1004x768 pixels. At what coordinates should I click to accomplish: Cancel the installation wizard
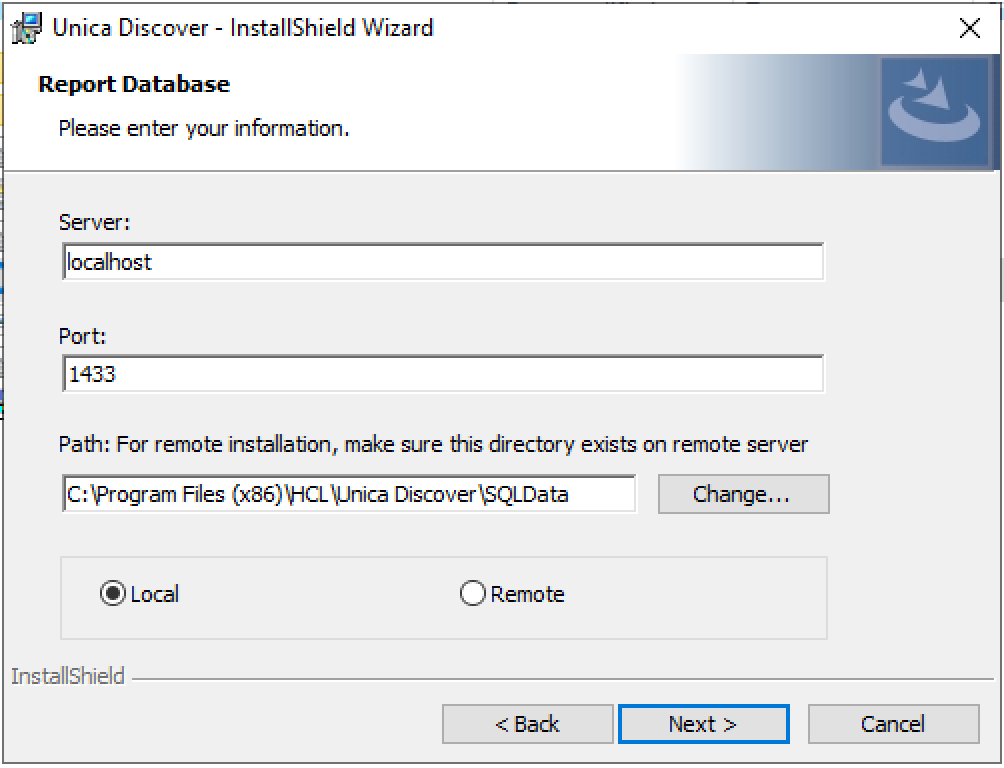893,724
